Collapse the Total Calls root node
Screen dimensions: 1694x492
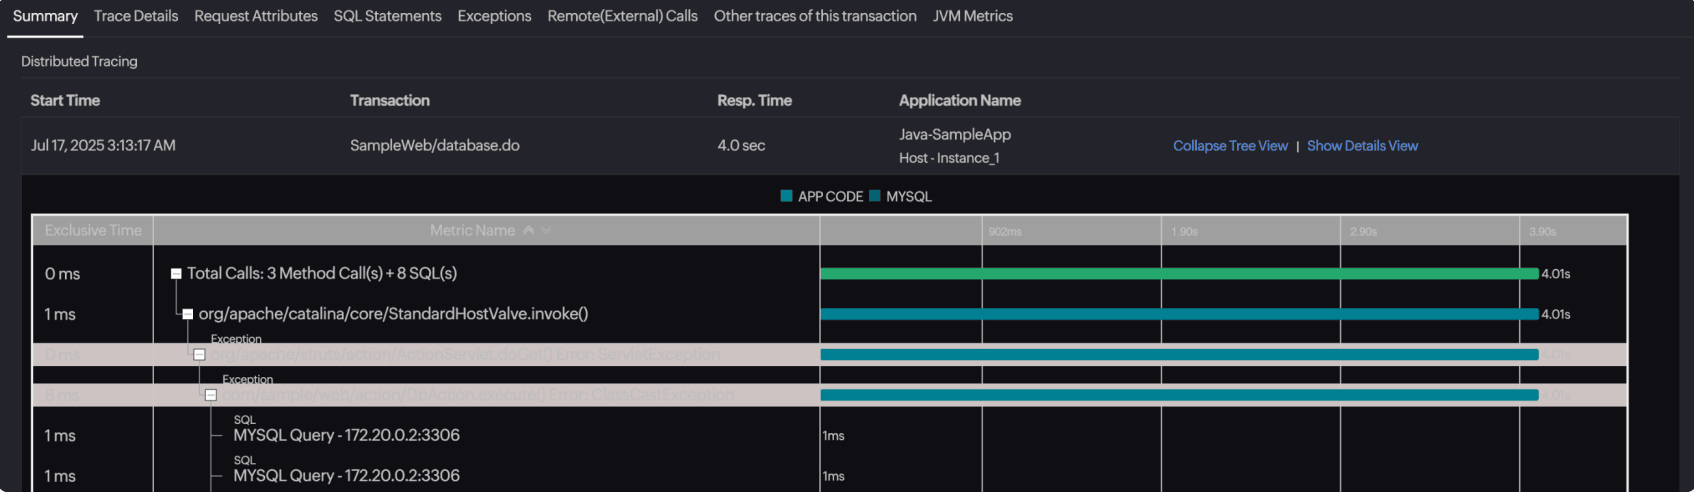[176, 273]
